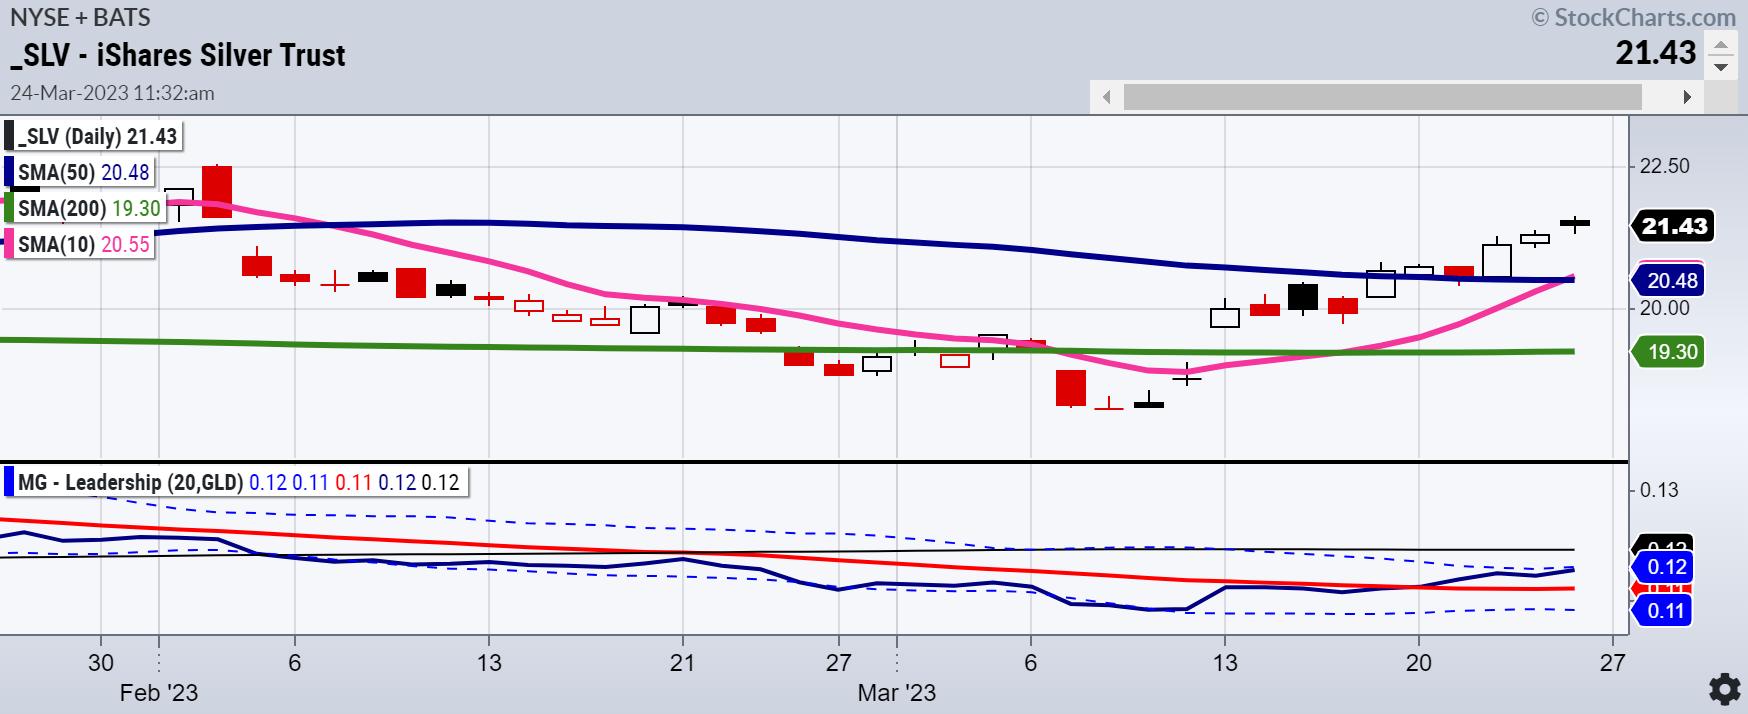Select the SMA(10) legend entry

(84, 243)
